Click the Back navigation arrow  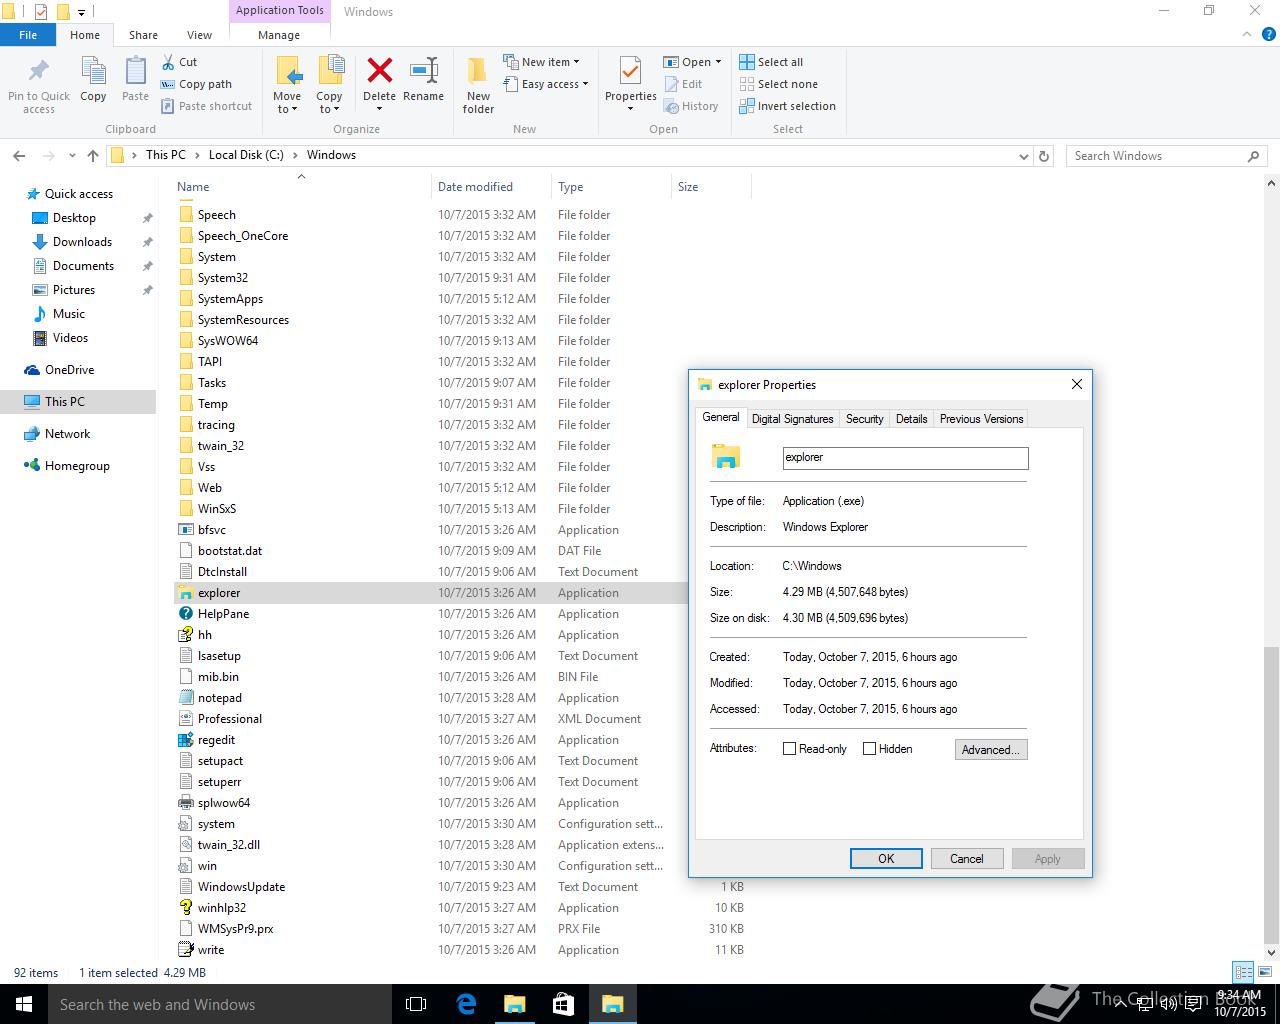coord(19,156)
